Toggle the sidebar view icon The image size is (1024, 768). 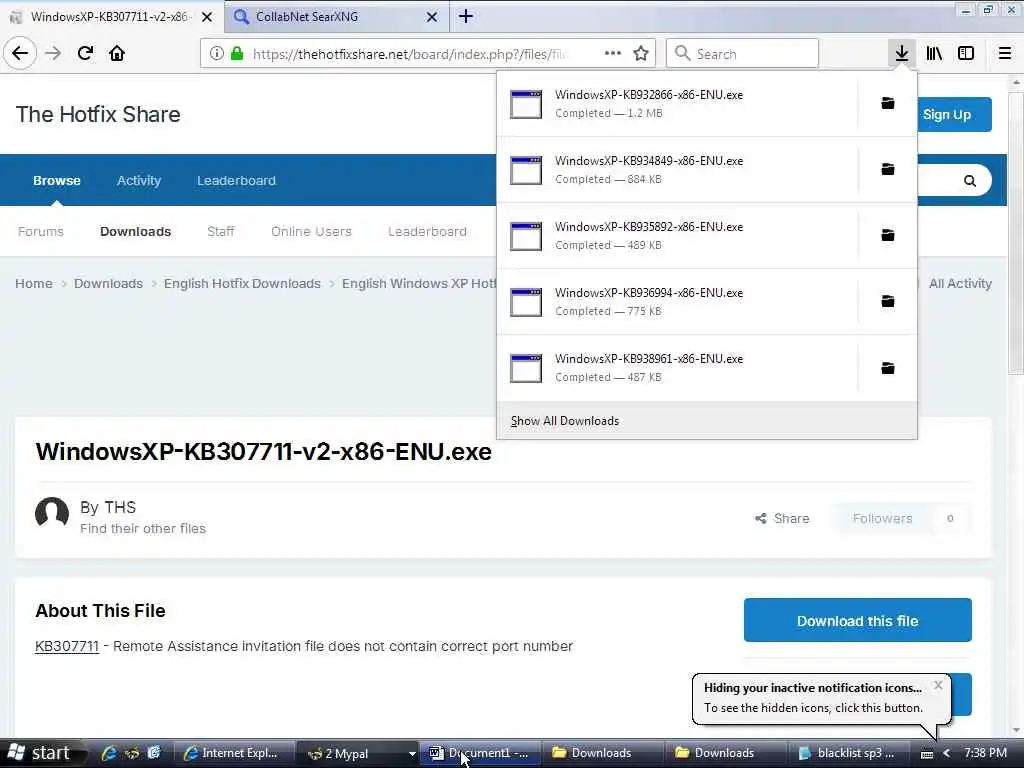click(966, 53)
